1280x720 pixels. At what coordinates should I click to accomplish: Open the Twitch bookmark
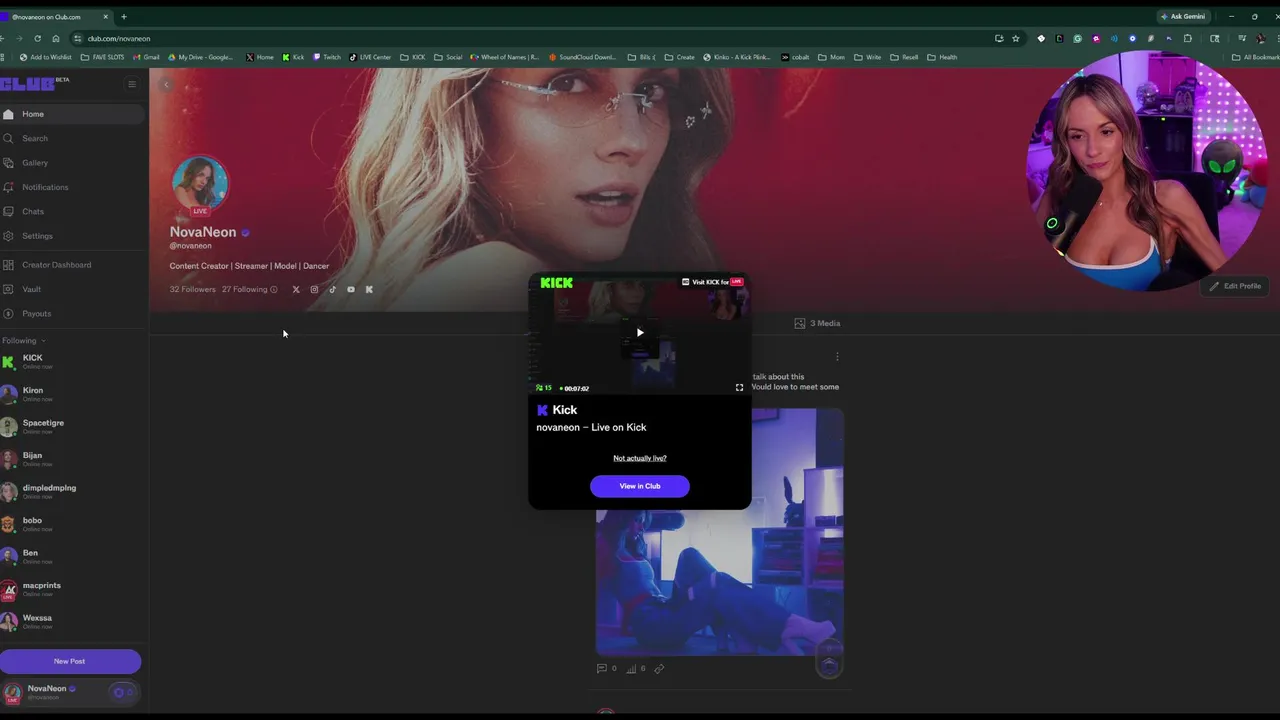pyautogui.click(x=326, y=57)
